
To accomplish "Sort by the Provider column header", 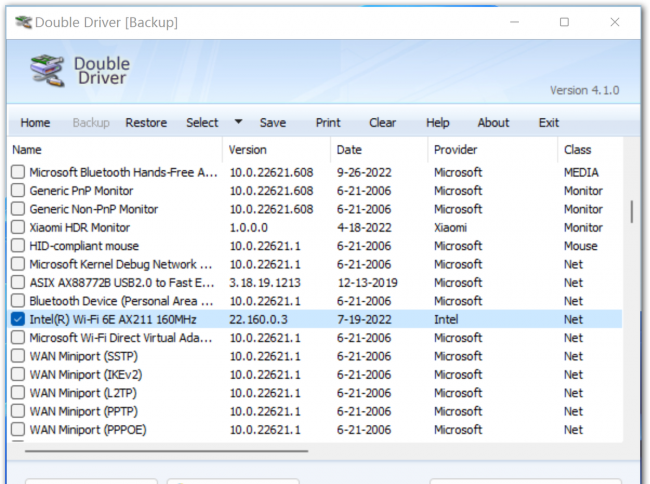I will click(x=492, y=150).
